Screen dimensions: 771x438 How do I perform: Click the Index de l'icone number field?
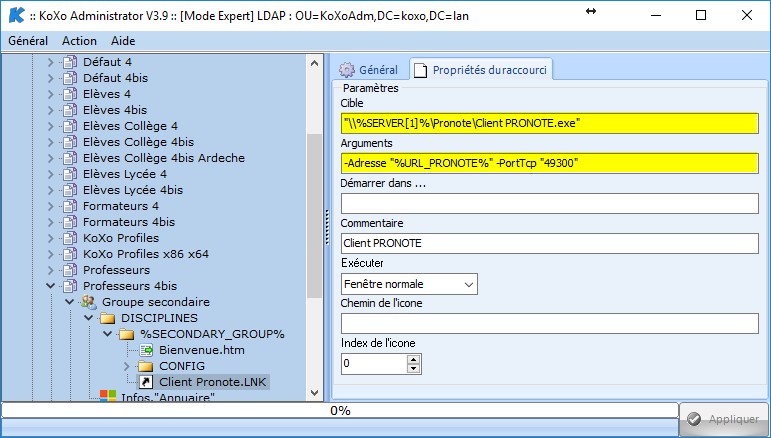pos(374,364)
